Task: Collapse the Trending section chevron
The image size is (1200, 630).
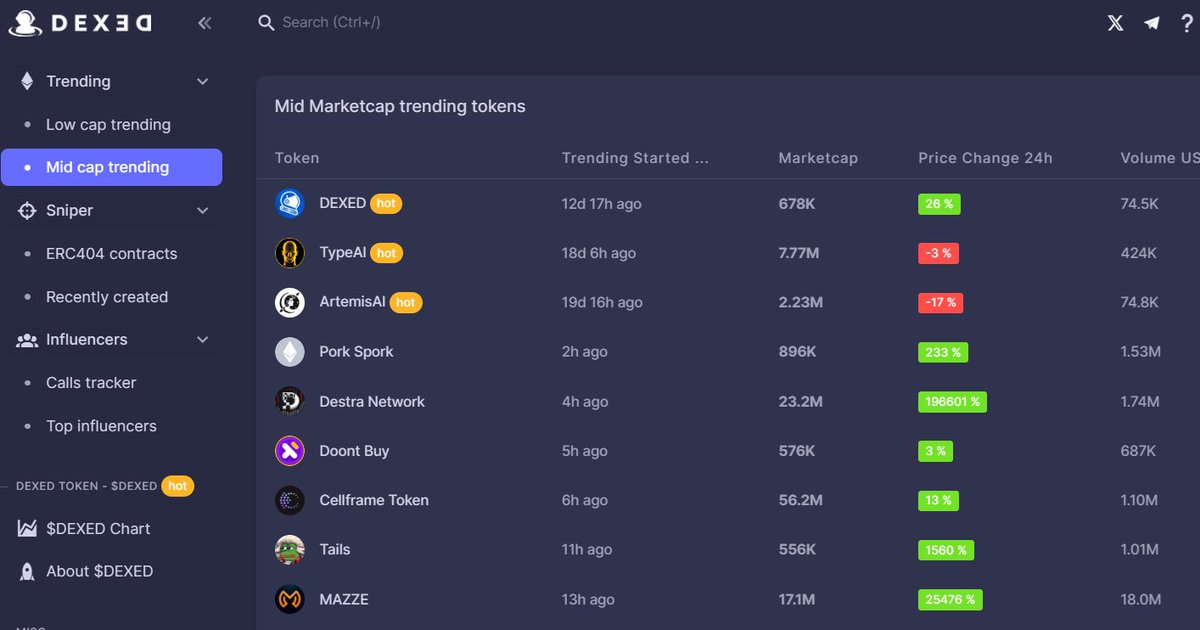Action: (203, 82)
